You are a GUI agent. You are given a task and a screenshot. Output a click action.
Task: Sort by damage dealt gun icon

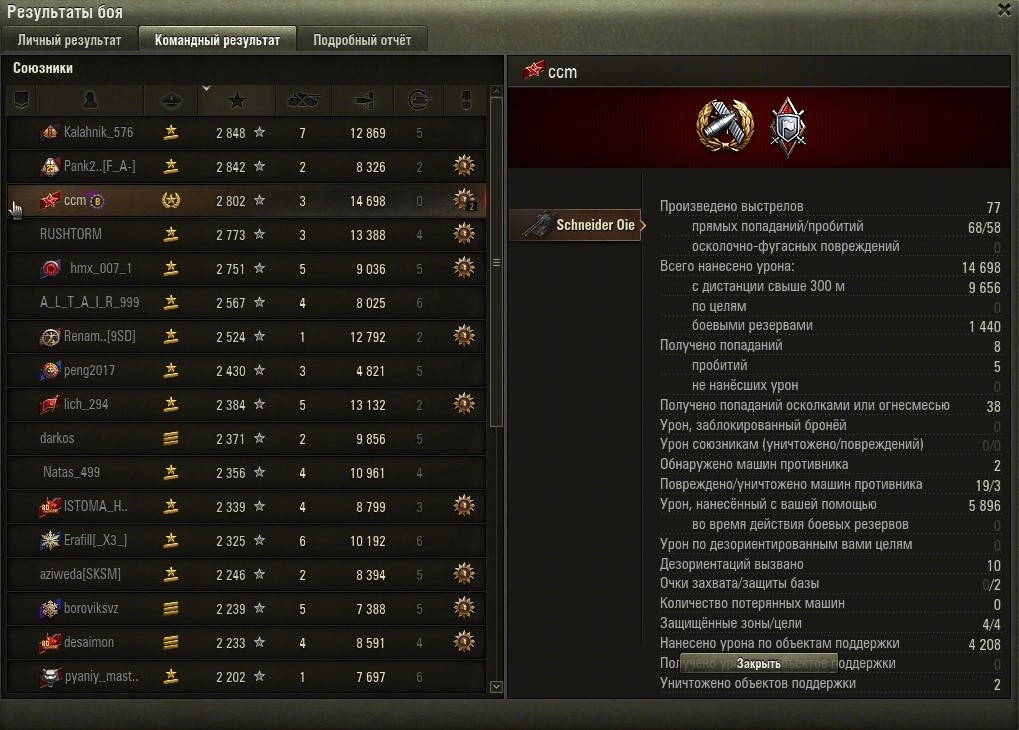click(x=363, y=100)
